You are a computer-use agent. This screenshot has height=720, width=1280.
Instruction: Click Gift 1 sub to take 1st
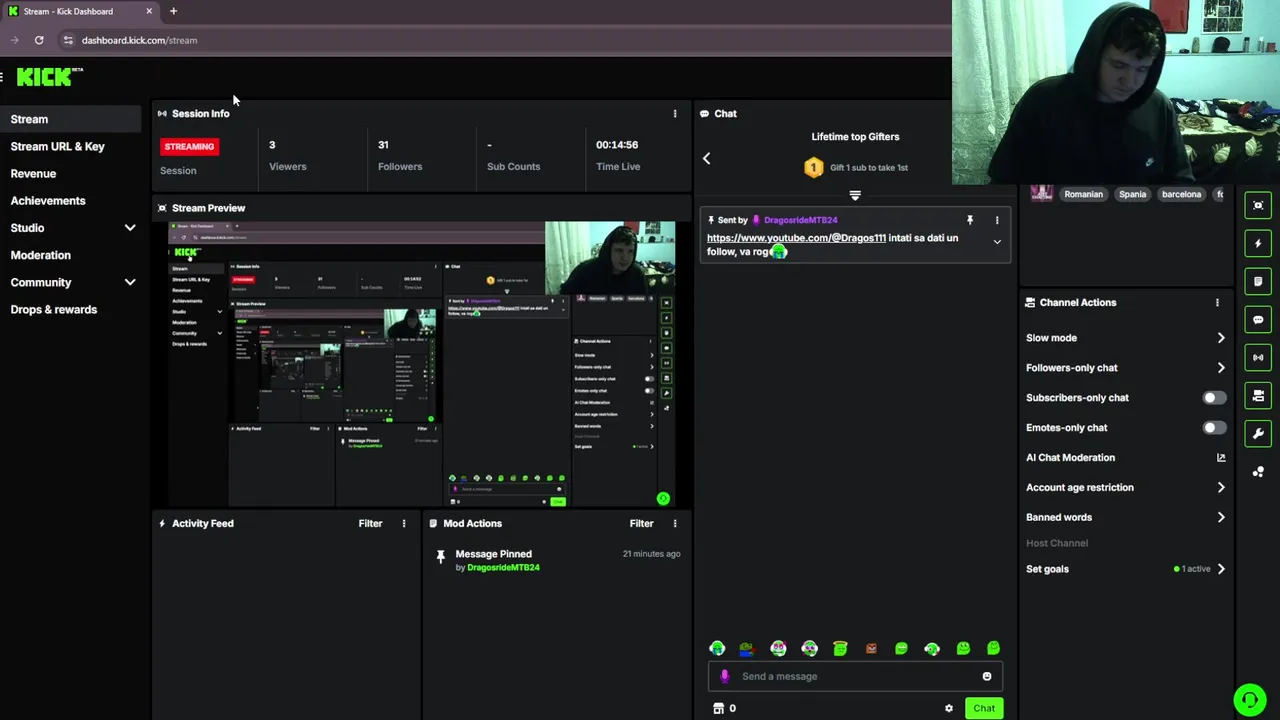pyautogui.click(x=868, y=168)
